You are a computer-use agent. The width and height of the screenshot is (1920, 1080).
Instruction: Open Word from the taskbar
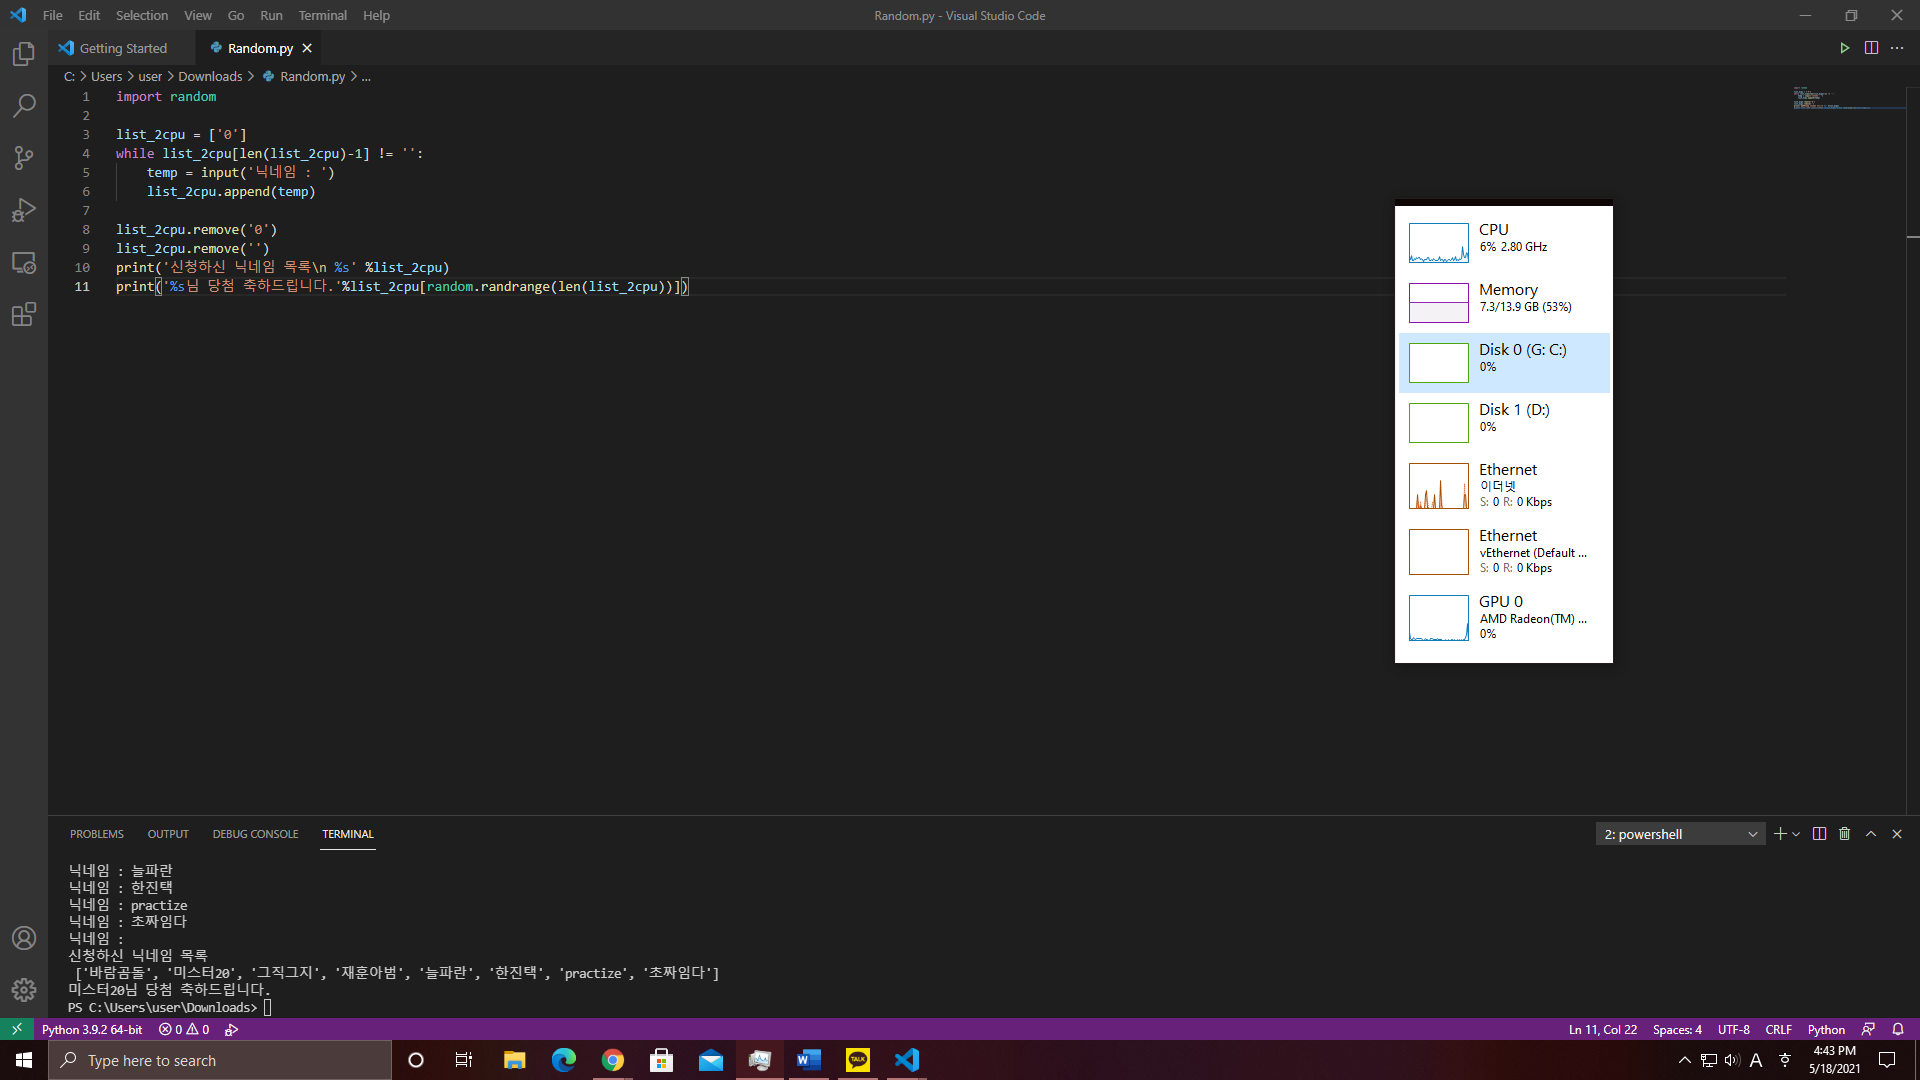point(809,1060)
